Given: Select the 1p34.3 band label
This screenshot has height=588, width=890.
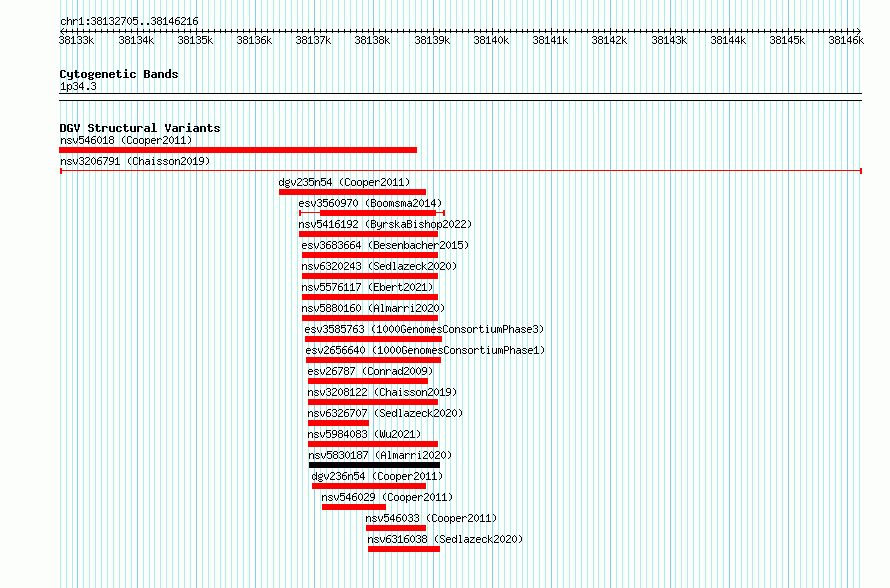Looking at the screenshot, I should tap(78, 86).
